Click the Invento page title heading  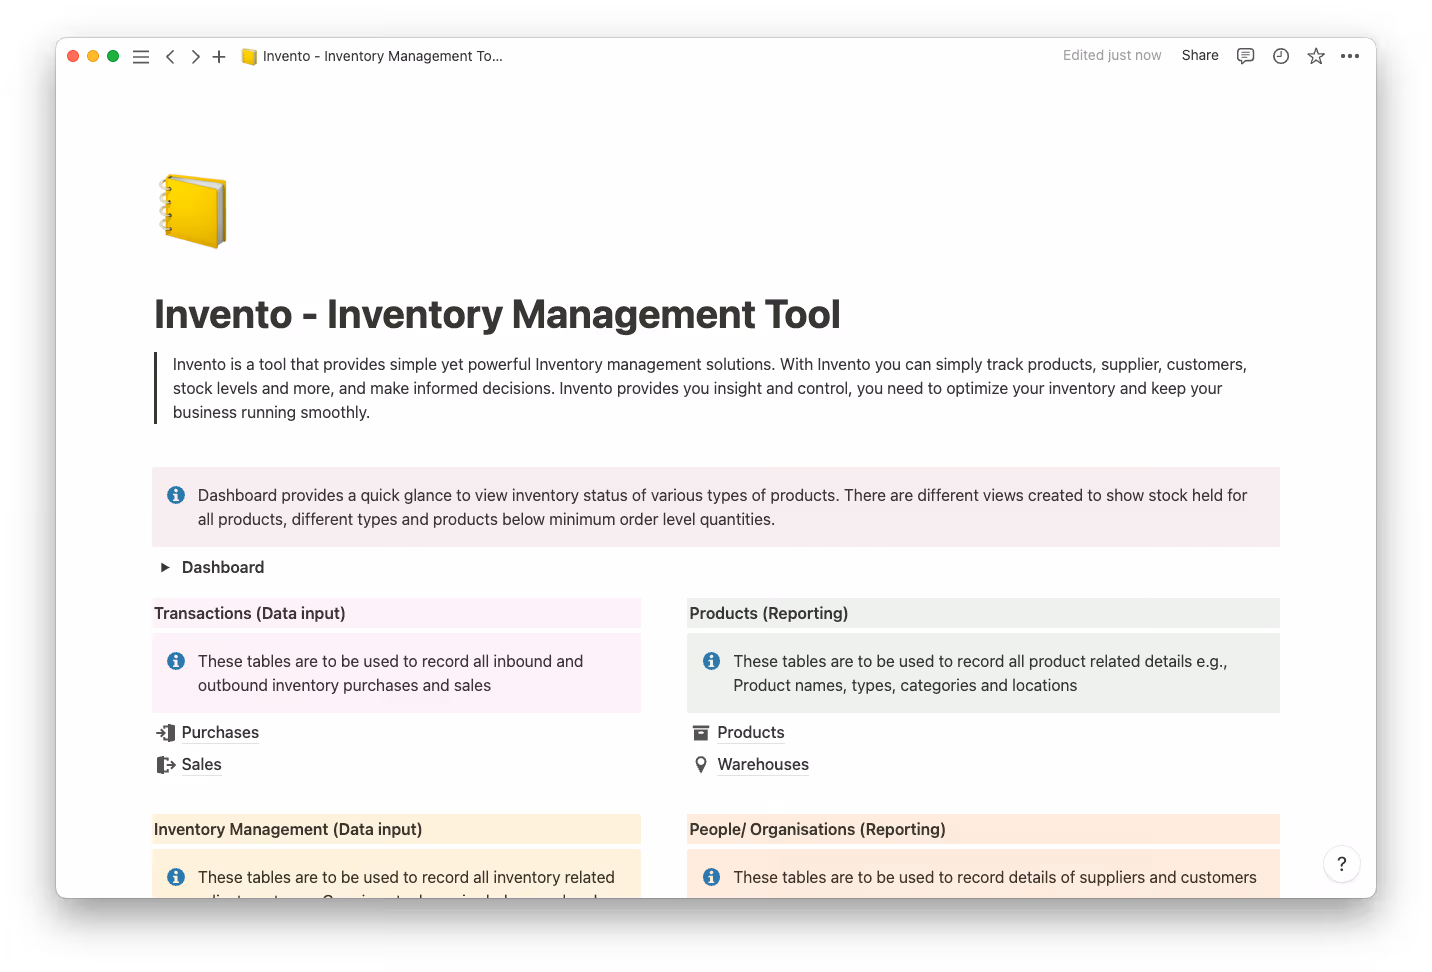[x=497, y=315]
